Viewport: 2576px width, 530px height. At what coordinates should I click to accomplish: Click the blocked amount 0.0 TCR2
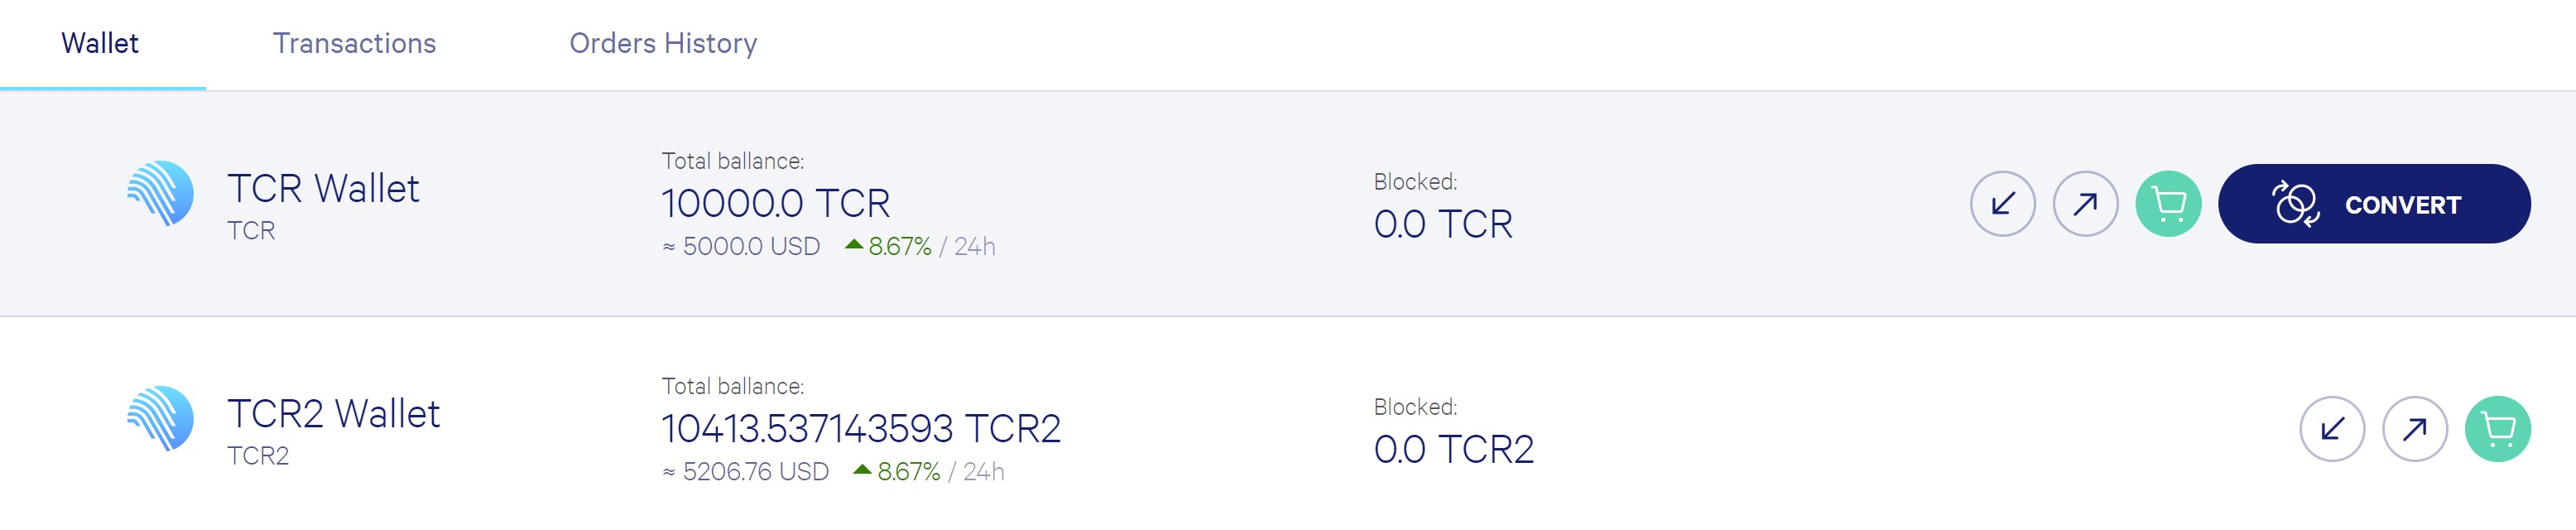click(1454, 450)
